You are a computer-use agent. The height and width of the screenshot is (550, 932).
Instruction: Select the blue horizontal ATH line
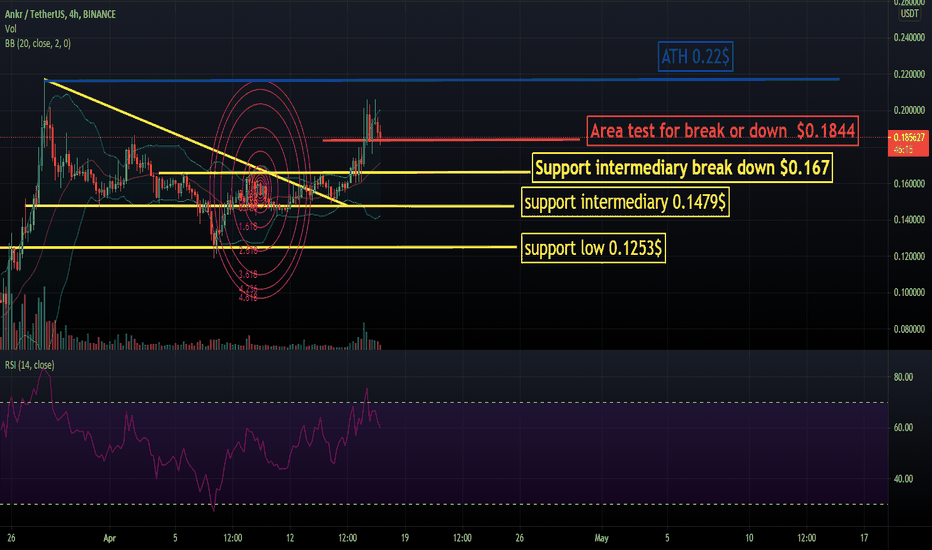(x=443, y=80)
